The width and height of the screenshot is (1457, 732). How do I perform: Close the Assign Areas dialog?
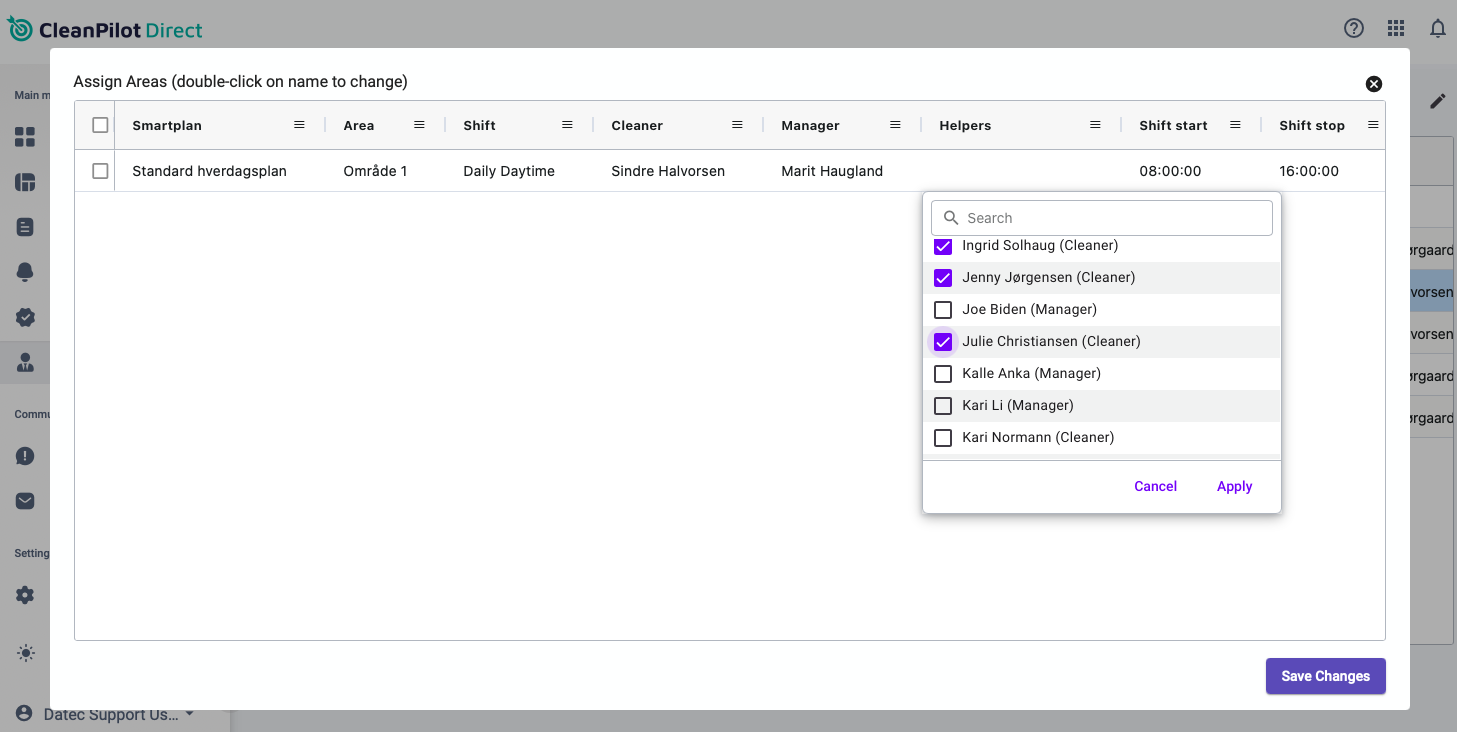[1374, 84]
